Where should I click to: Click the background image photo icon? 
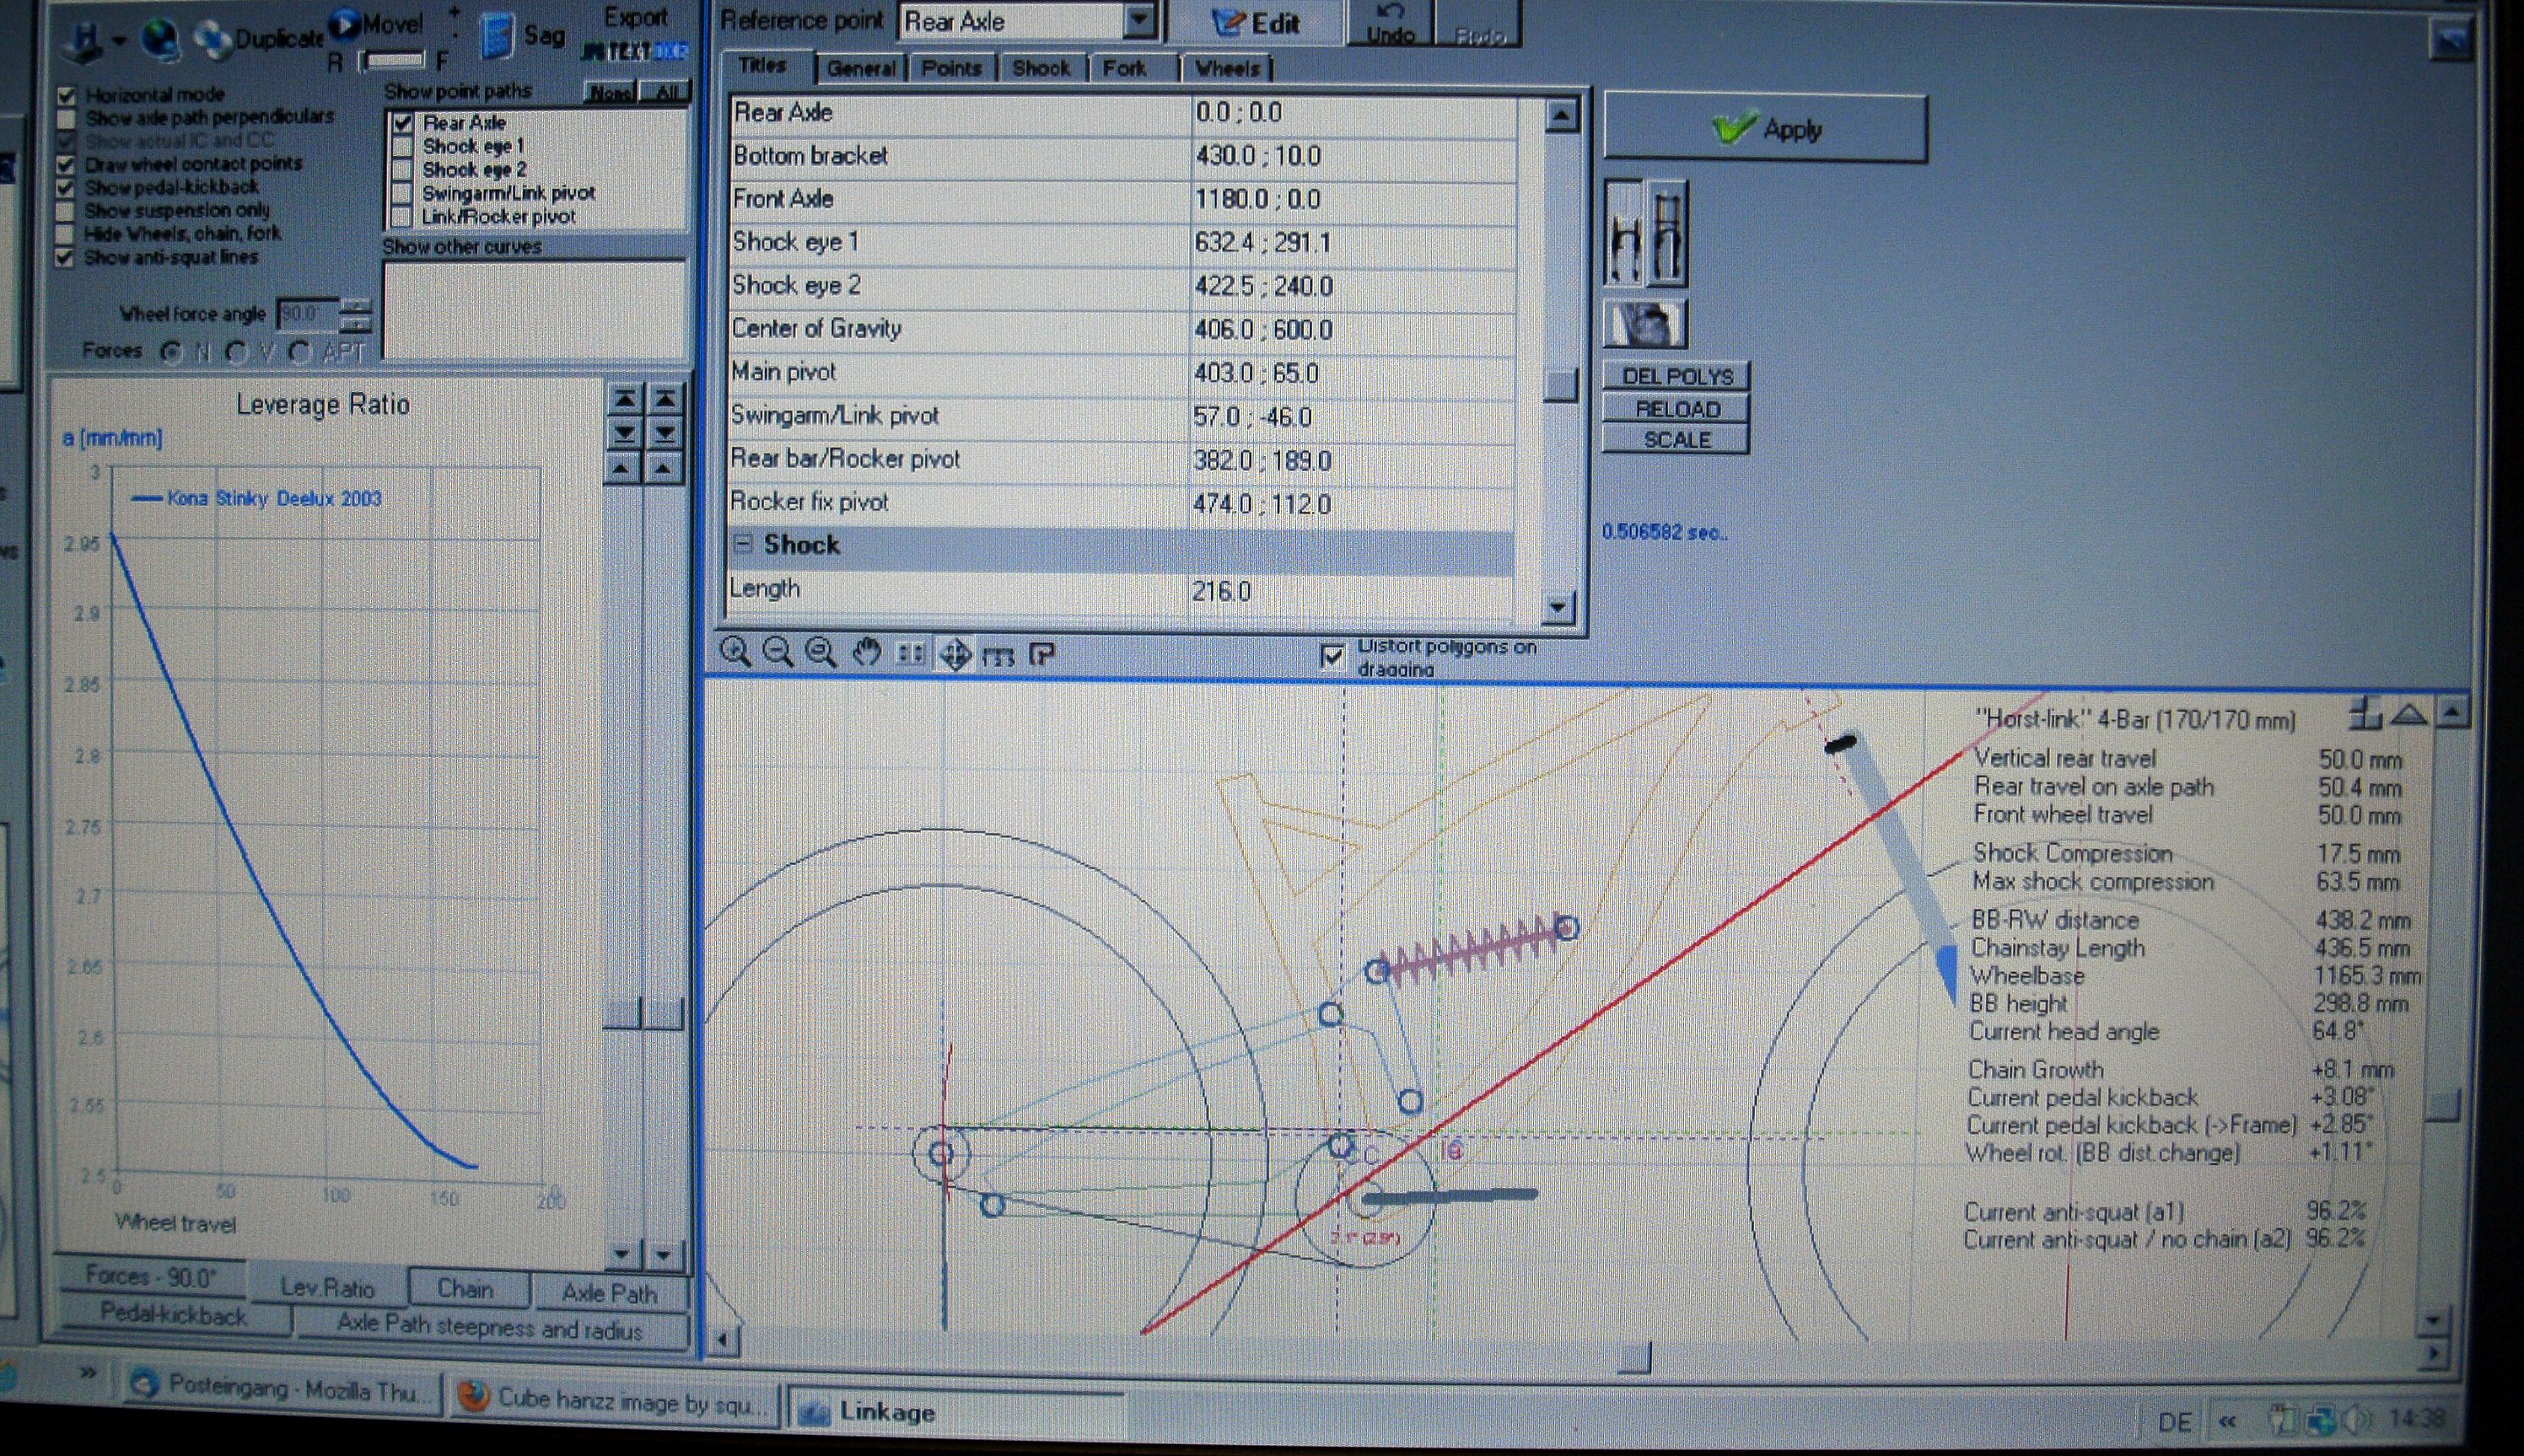[x=1645, y=324]
